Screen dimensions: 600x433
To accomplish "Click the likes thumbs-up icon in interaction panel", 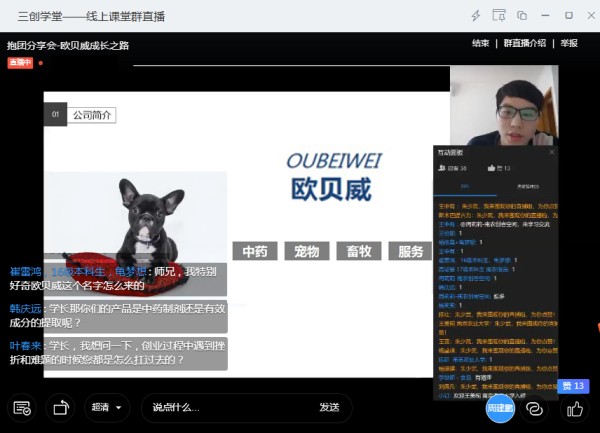I will [x=491, y=168].
